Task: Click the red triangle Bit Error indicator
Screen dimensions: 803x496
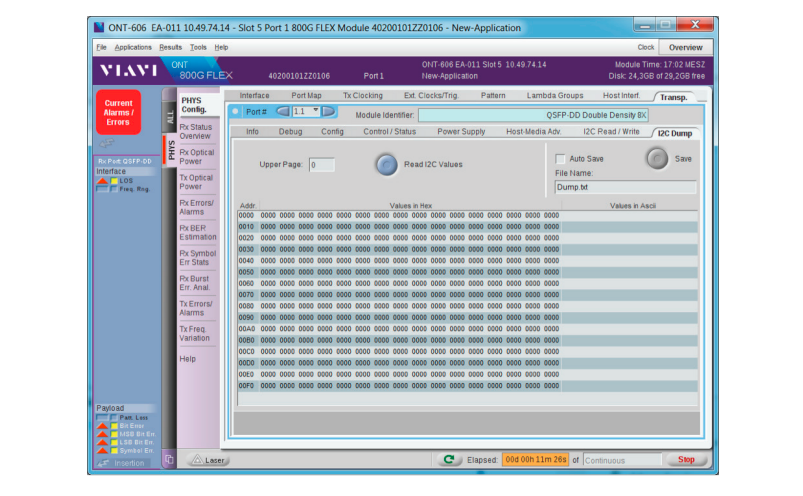Action: pyautogui.click(x=102, y=426)
